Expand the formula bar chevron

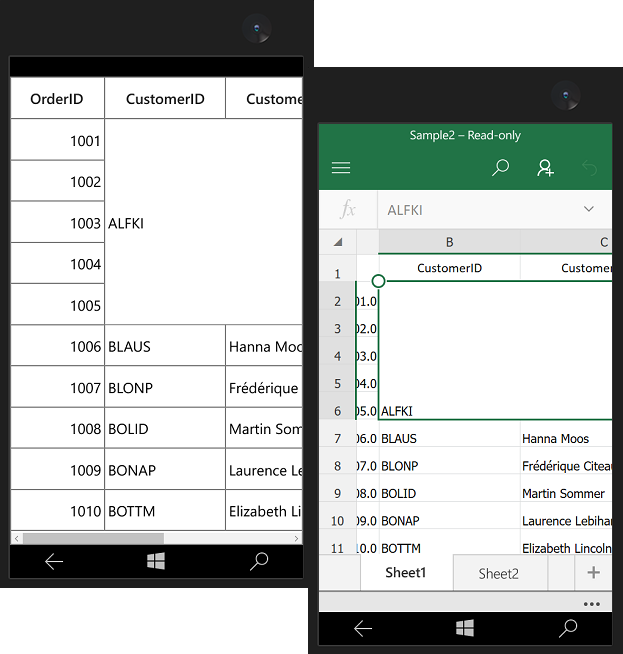click(x=588, y=209)
